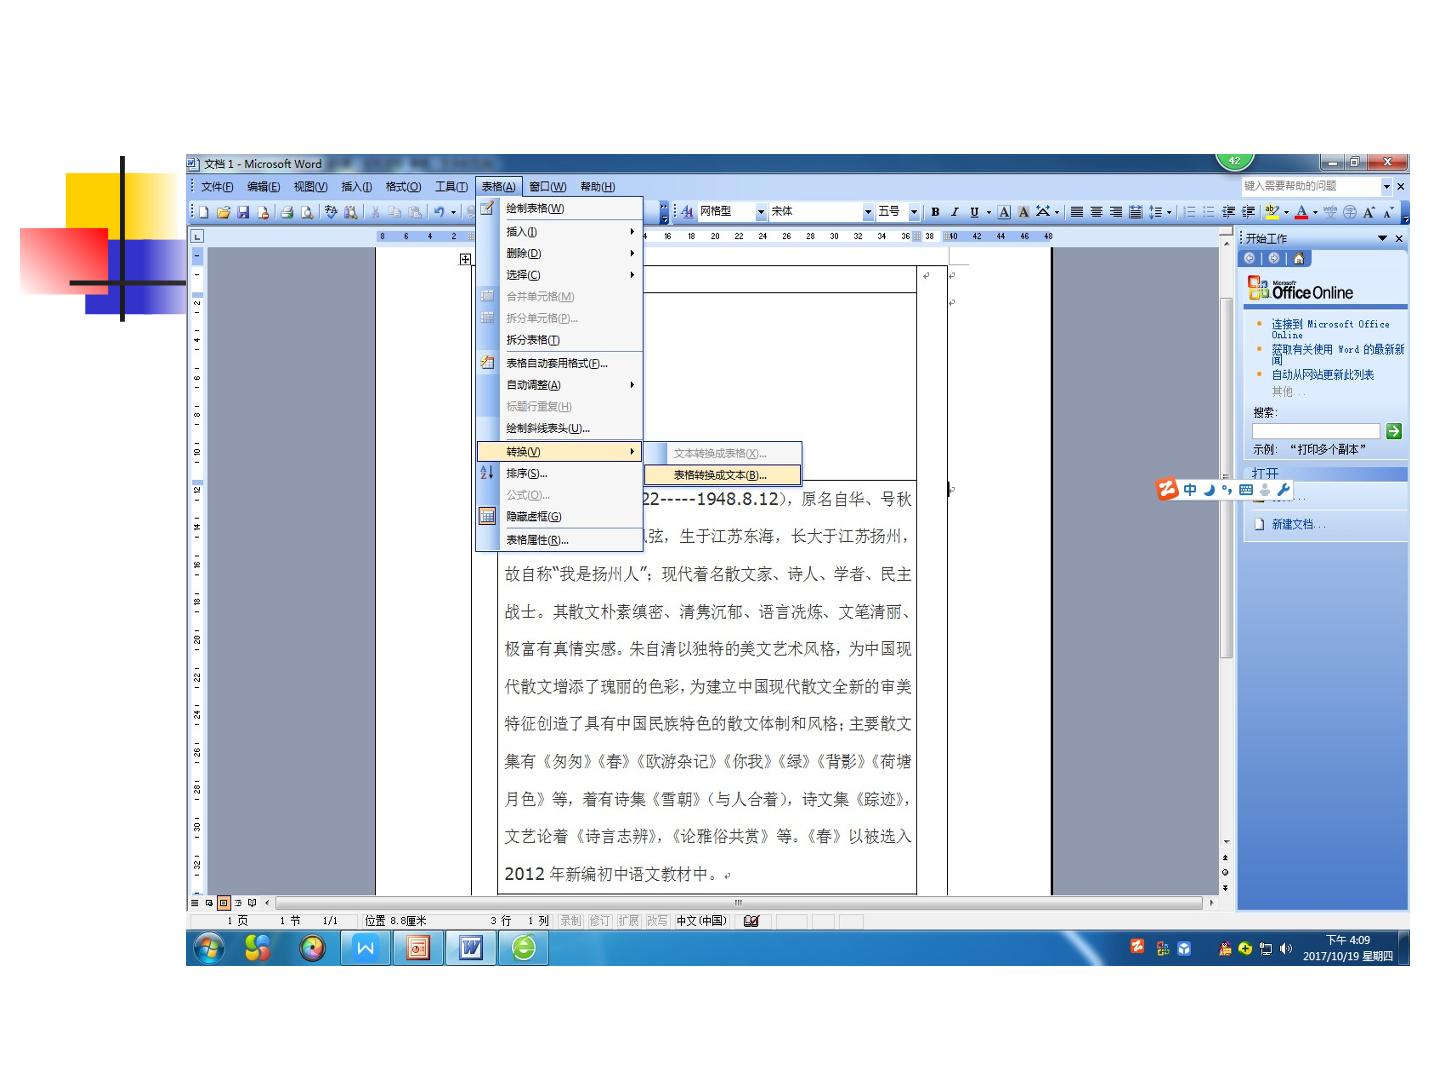Image resolution: width=1440 pixels, height=1080 pixels.
Task: Apply distributed alignment
Action: pyautogui.click(x=1135, y=212)
